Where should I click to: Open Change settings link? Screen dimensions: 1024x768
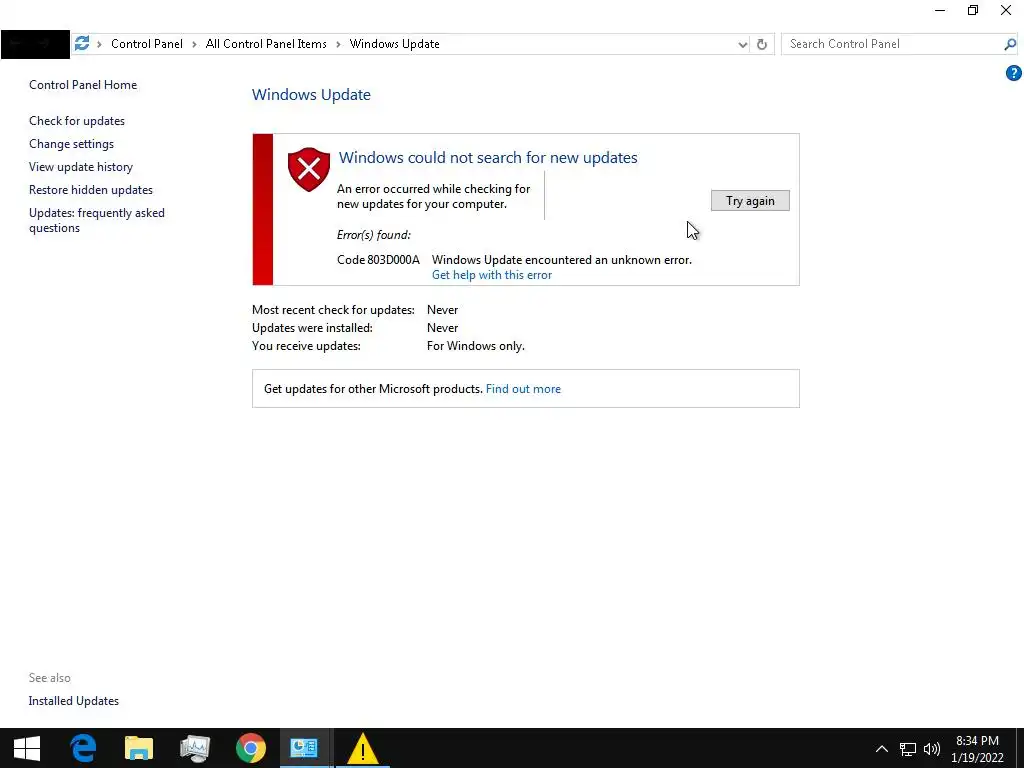(x=71, y=144)
